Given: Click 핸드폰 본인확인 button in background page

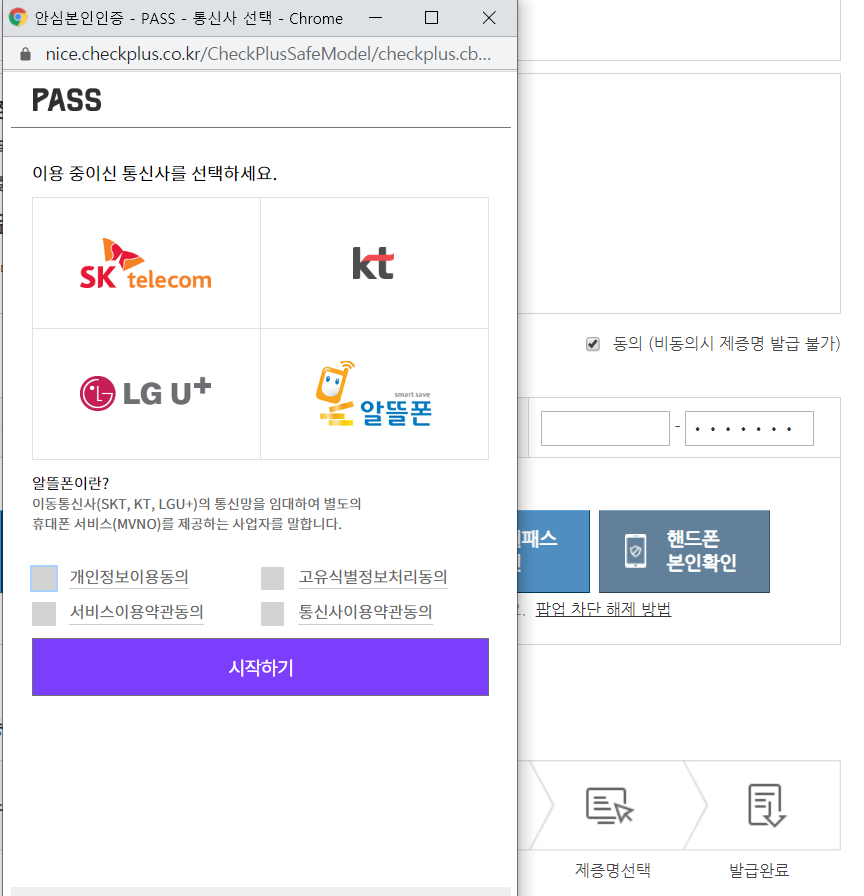Looking at the screenshot, I should point(684,551).
